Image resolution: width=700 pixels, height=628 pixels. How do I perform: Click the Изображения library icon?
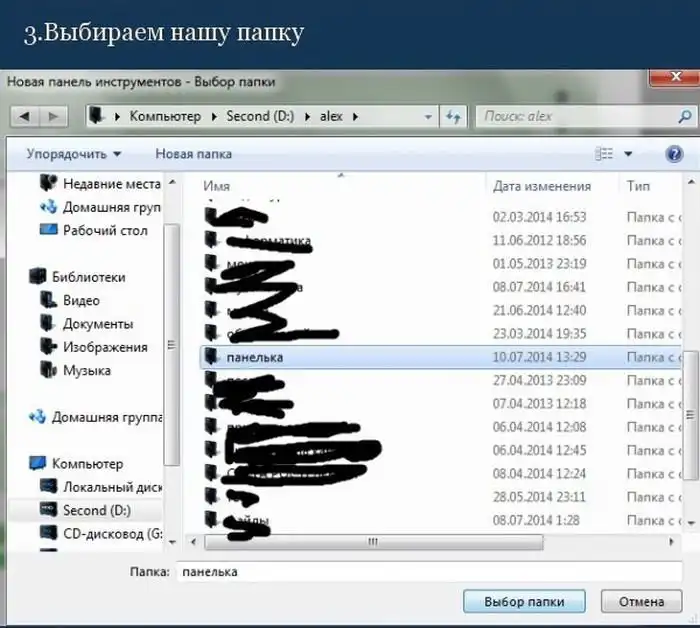(47, 347)
